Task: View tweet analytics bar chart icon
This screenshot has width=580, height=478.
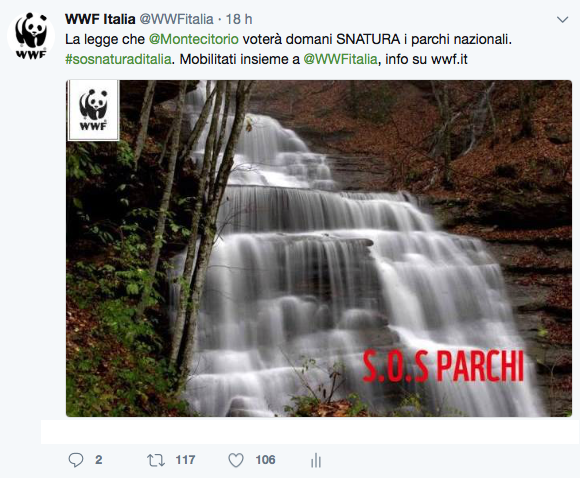Action: pyautogui.click(x=316, y=461)
